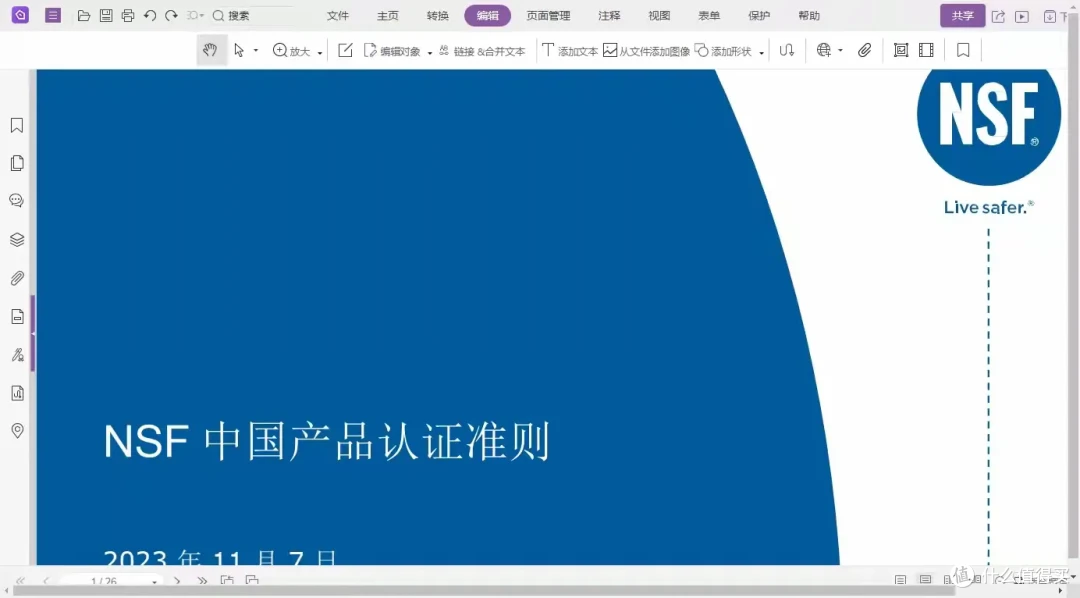
Task: Click 从文件添加图像 tool
Action: (x=647, y=51)
